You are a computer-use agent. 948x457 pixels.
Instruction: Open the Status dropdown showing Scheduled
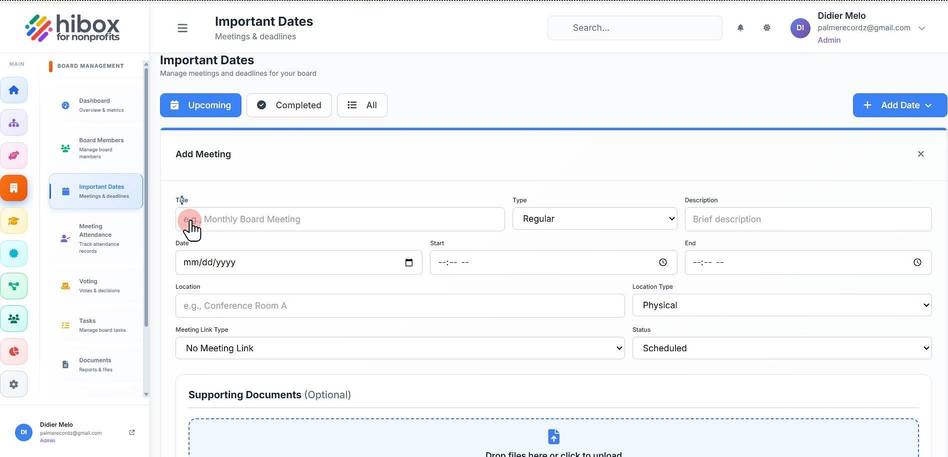[x=782, y=348]
